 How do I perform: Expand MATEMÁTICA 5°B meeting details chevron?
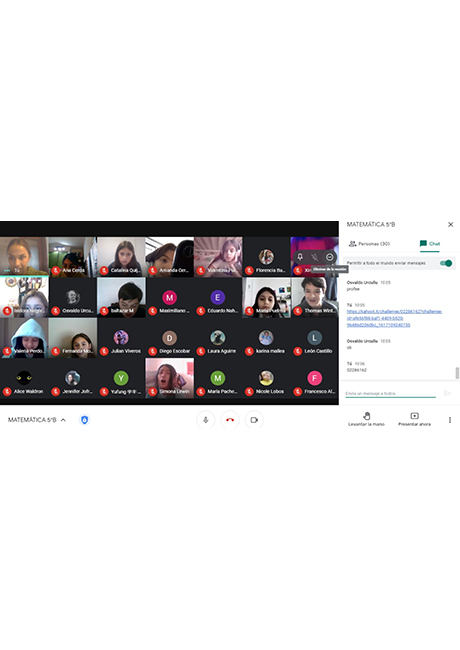63,420
